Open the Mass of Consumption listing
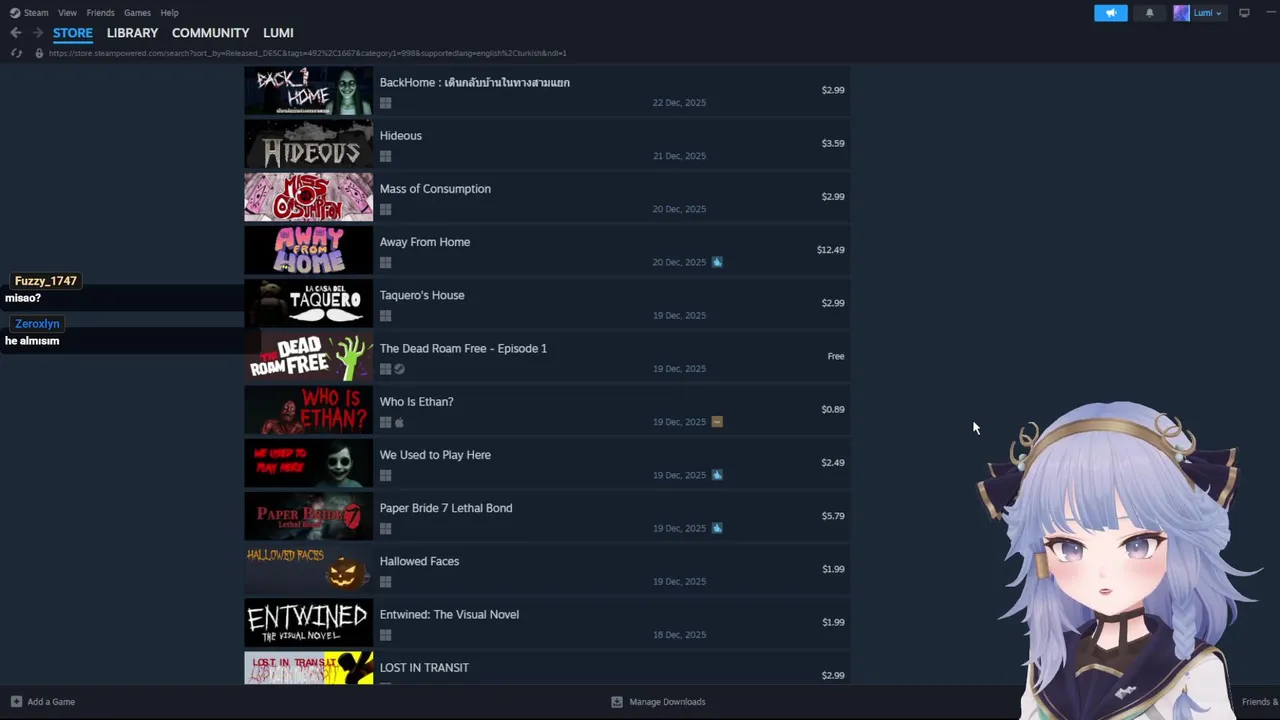This screenshot has width=1280, height=720. tap(547, 196)
